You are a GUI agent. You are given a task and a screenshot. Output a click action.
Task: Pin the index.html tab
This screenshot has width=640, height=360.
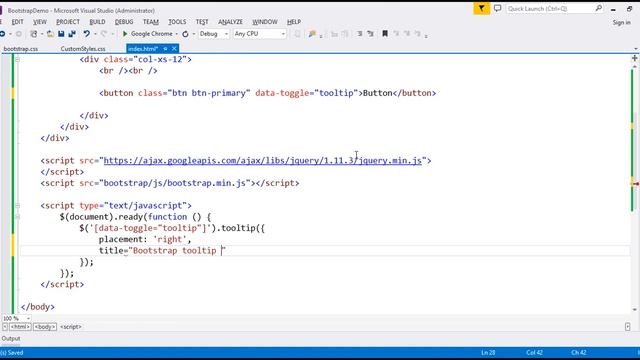(165, 49)
